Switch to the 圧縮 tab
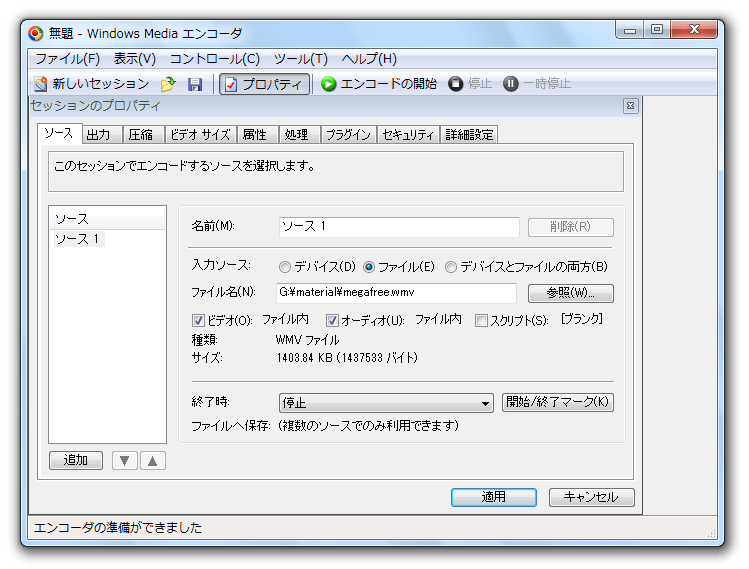 (143, 135)
